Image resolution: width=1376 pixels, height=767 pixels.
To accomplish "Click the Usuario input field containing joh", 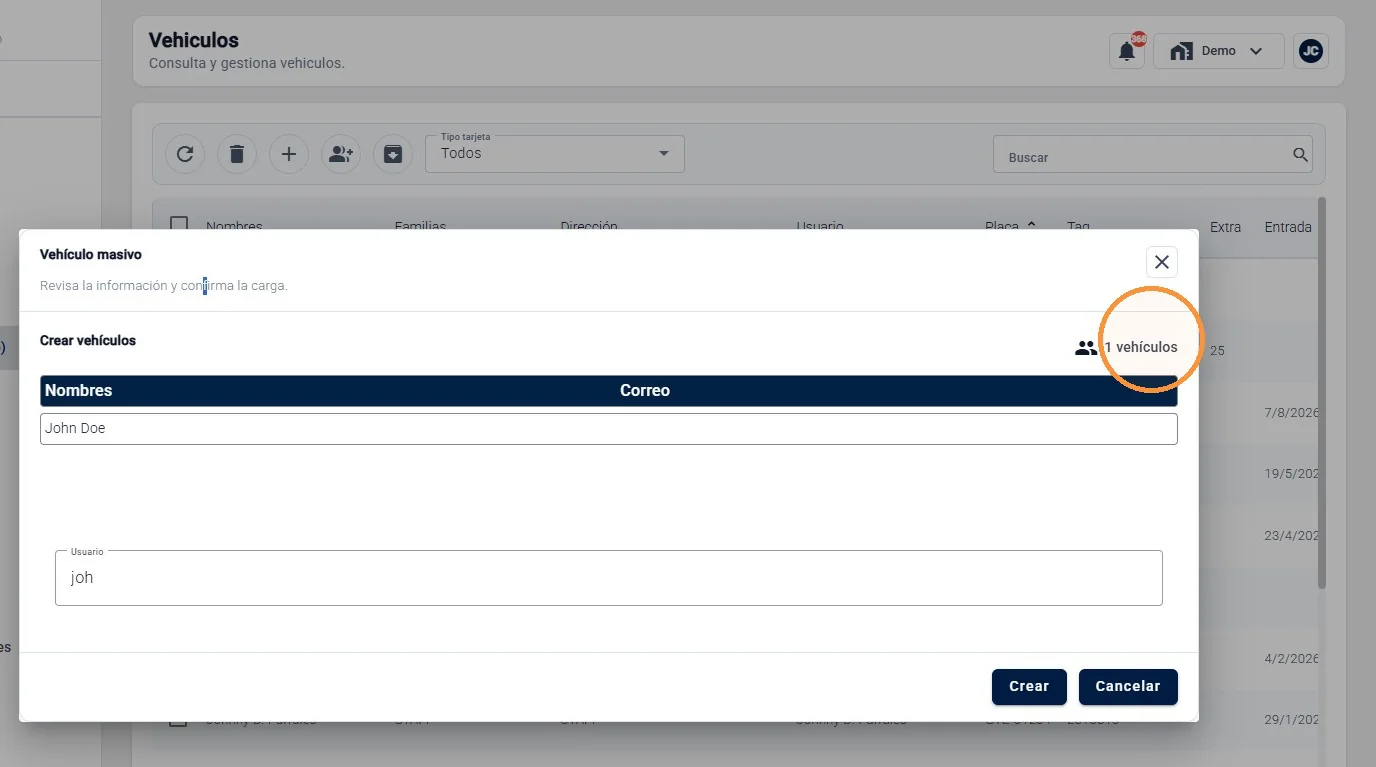I will (609, 578).
